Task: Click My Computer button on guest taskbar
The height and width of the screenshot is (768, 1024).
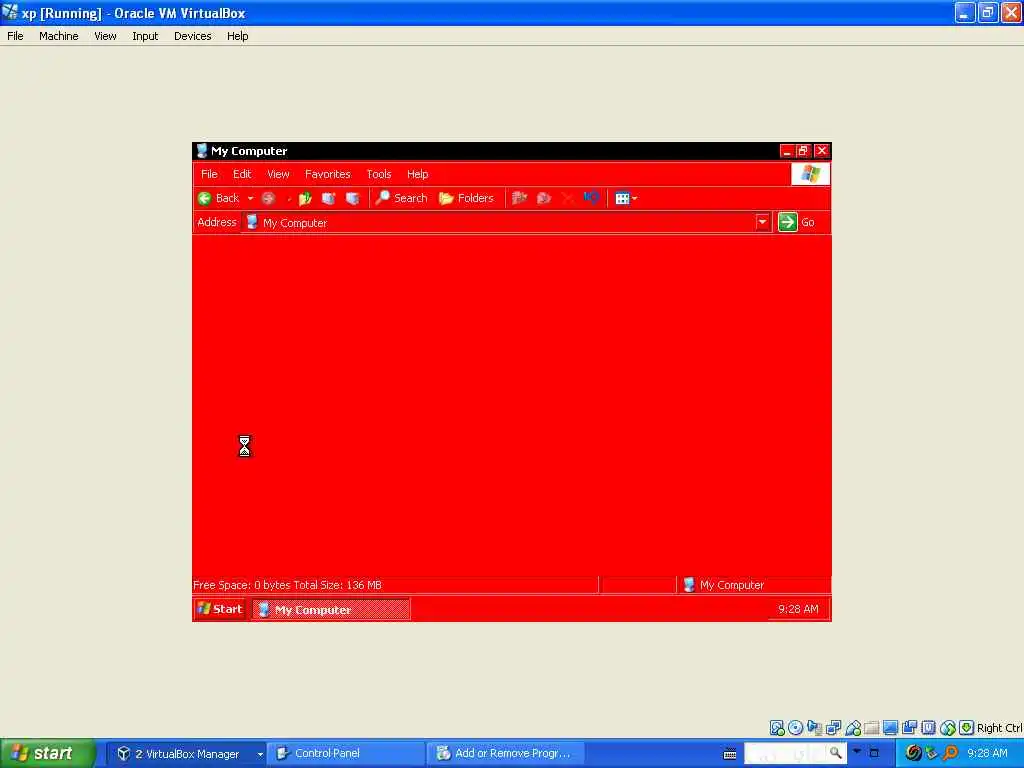Action: pyautogui.click(x=332, y=609)
